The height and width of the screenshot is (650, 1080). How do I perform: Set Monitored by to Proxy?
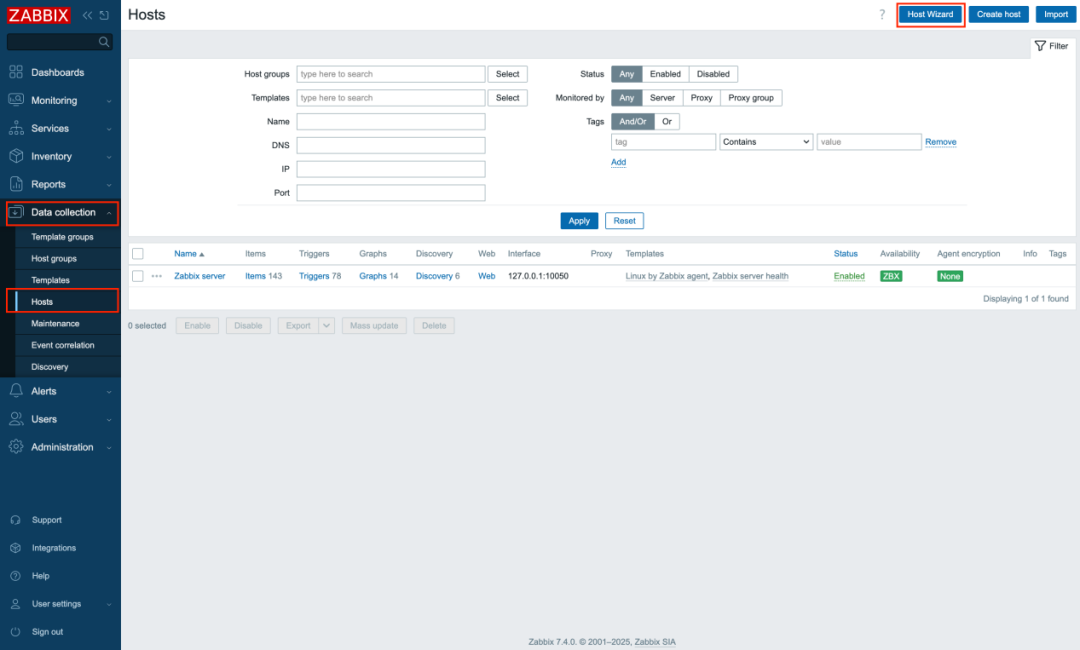point(701,98)
